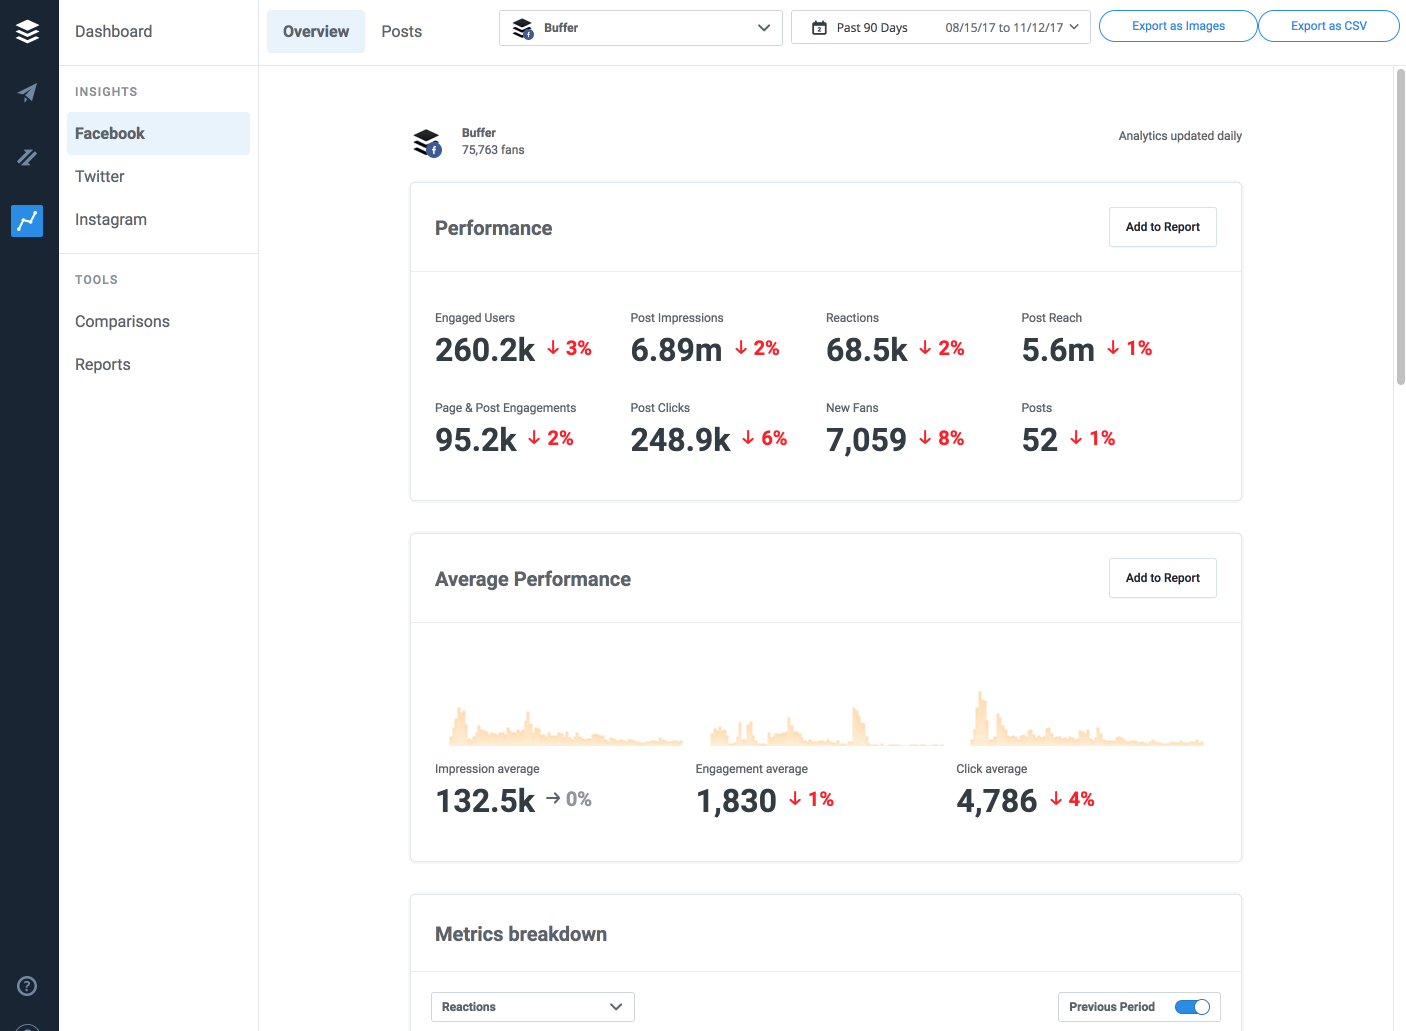Open the Reactions metric dropdown
The height and width of the screenshot is (1031, 1406).
532,1007
